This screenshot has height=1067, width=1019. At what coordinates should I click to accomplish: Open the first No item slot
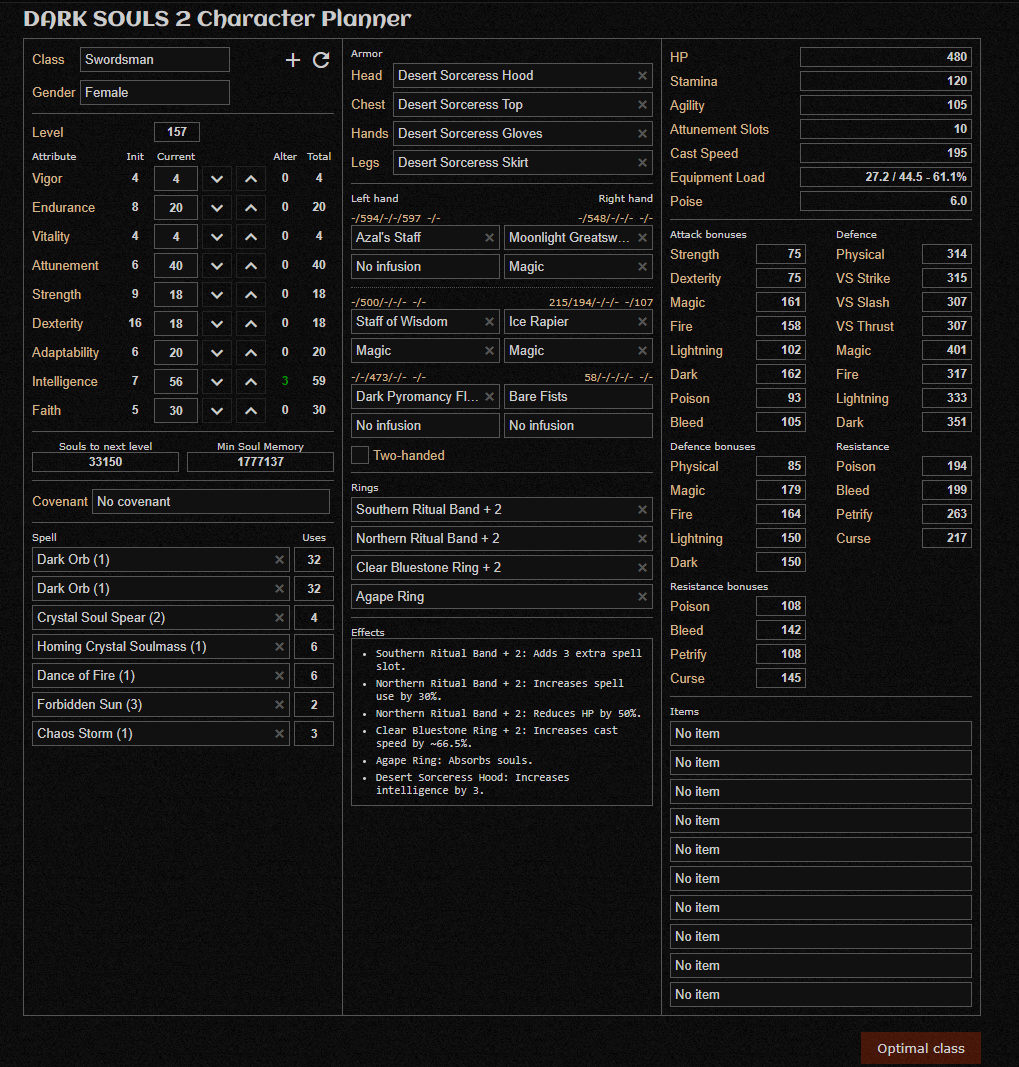tap(820, 734)
